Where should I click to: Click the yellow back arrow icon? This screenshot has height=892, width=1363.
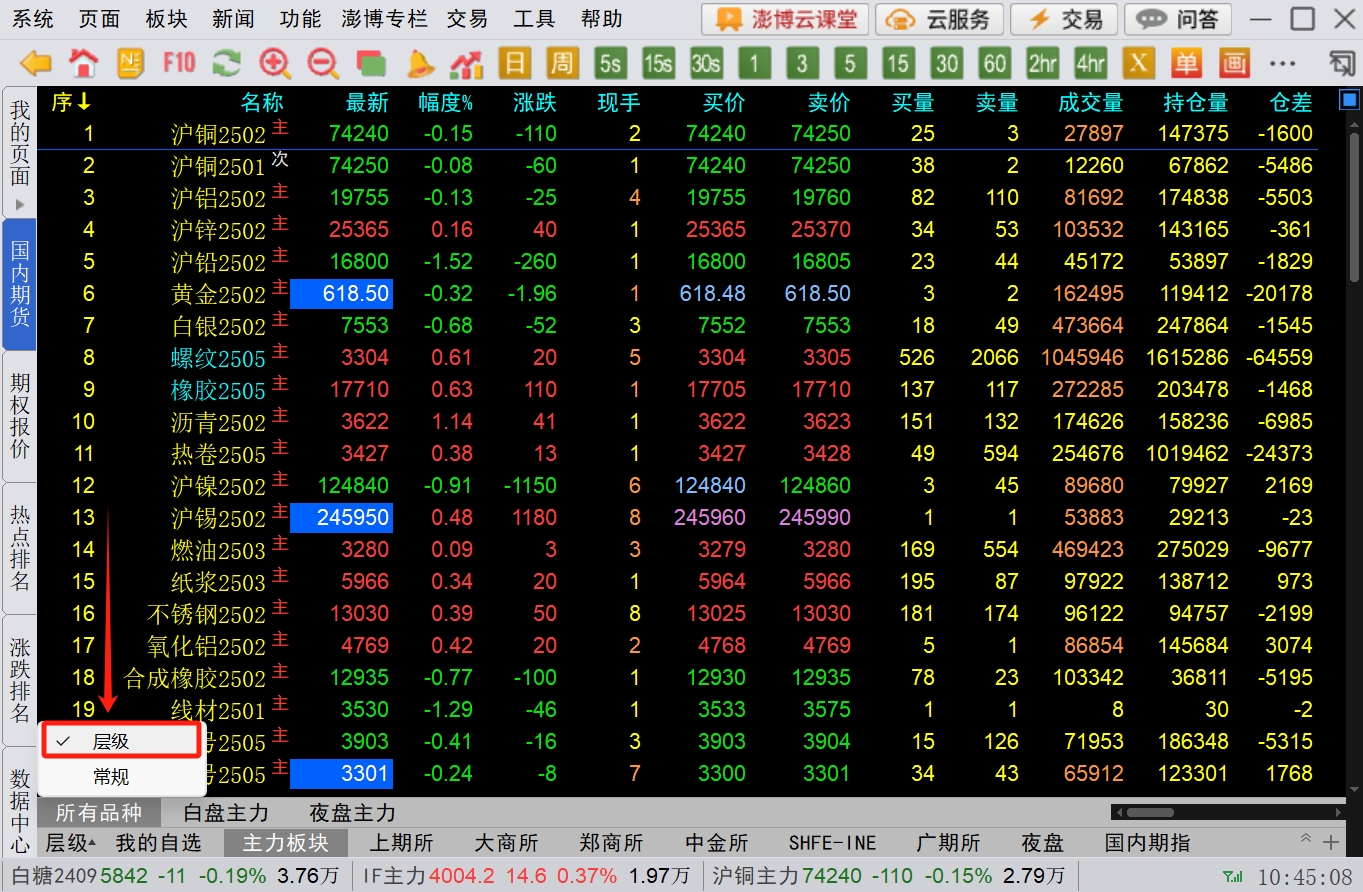(36, 64)
